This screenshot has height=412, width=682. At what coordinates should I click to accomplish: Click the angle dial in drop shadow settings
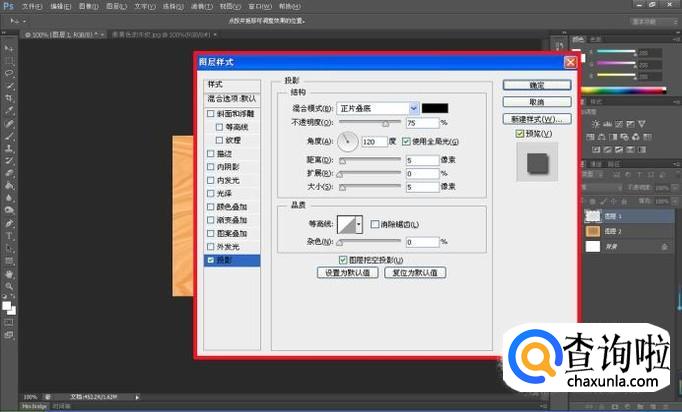(348, 142)
